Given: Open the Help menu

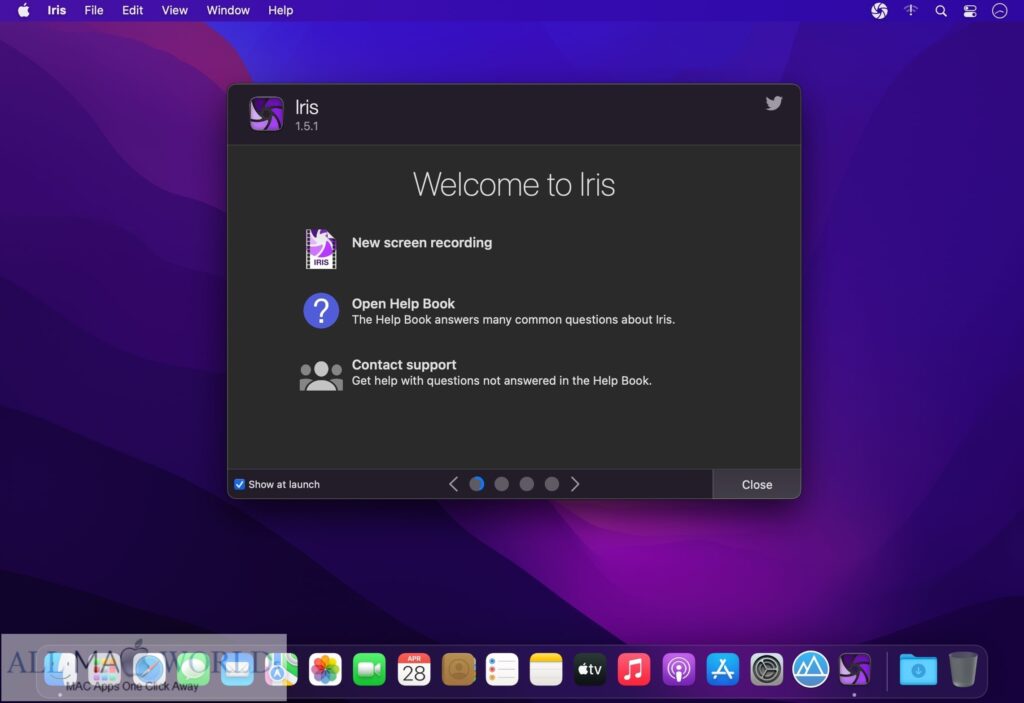Looking at the screenshot, I should (280, 10).
